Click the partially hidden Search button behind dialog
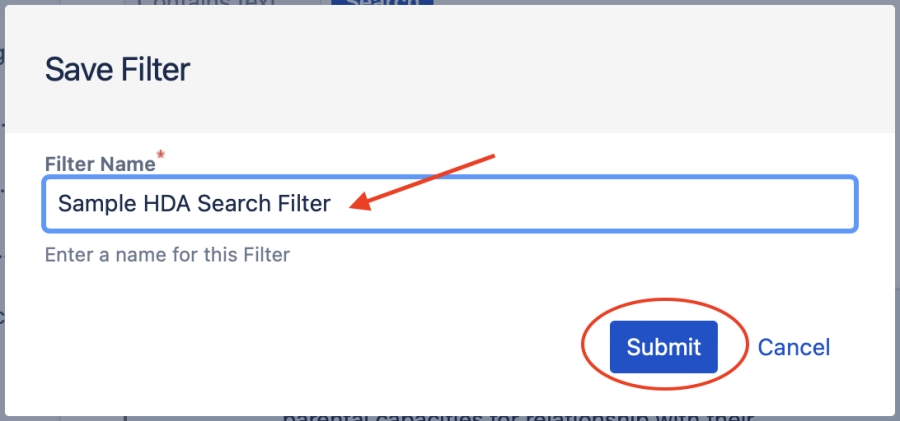 [381, 3]
